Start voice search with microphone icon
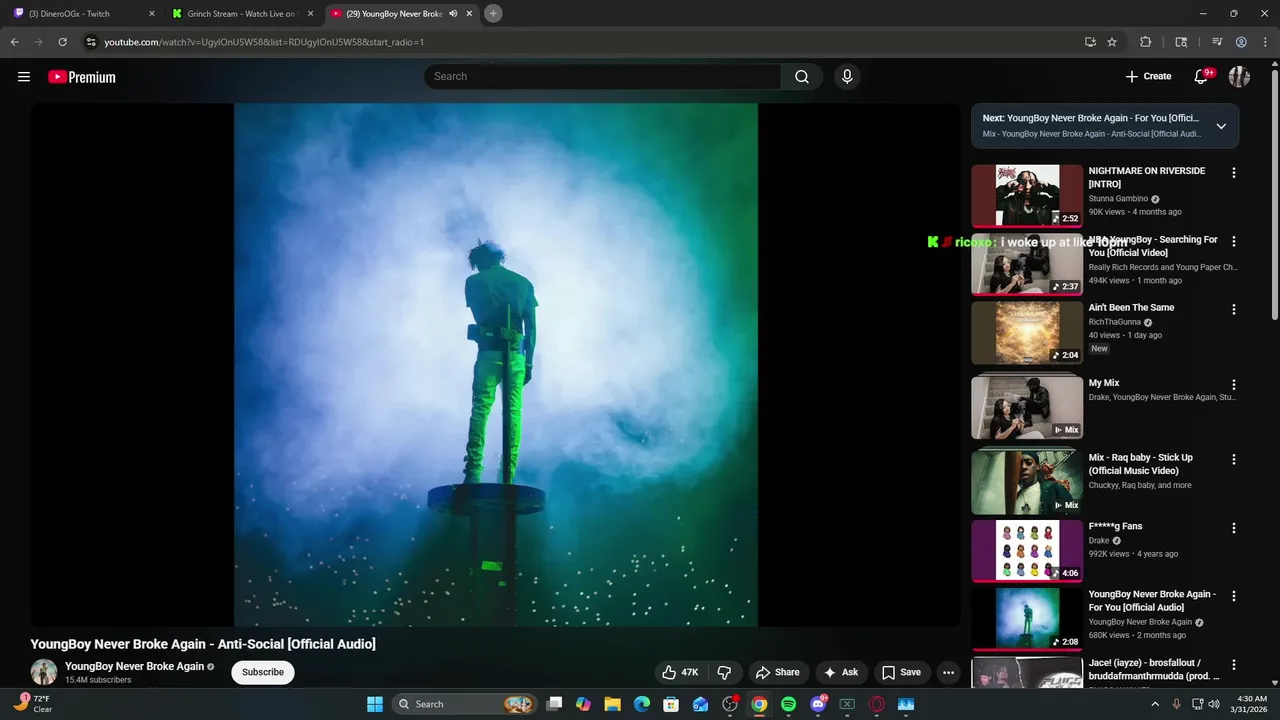1280x720 pixels. 847,77
